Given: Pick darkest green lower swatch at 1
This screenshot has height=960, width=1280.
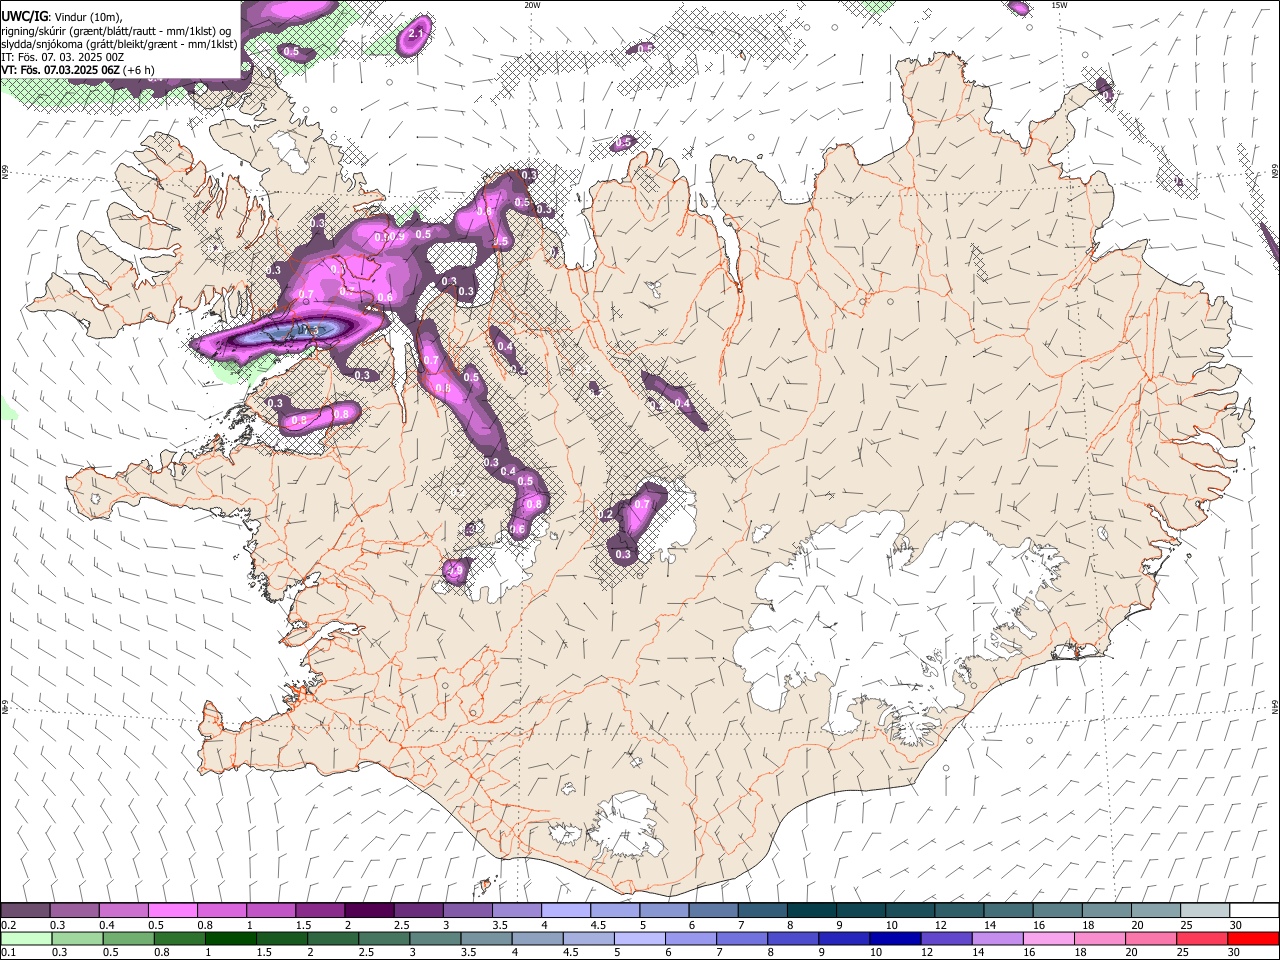Looking at the screenshot, I should (x=231, y=939).
